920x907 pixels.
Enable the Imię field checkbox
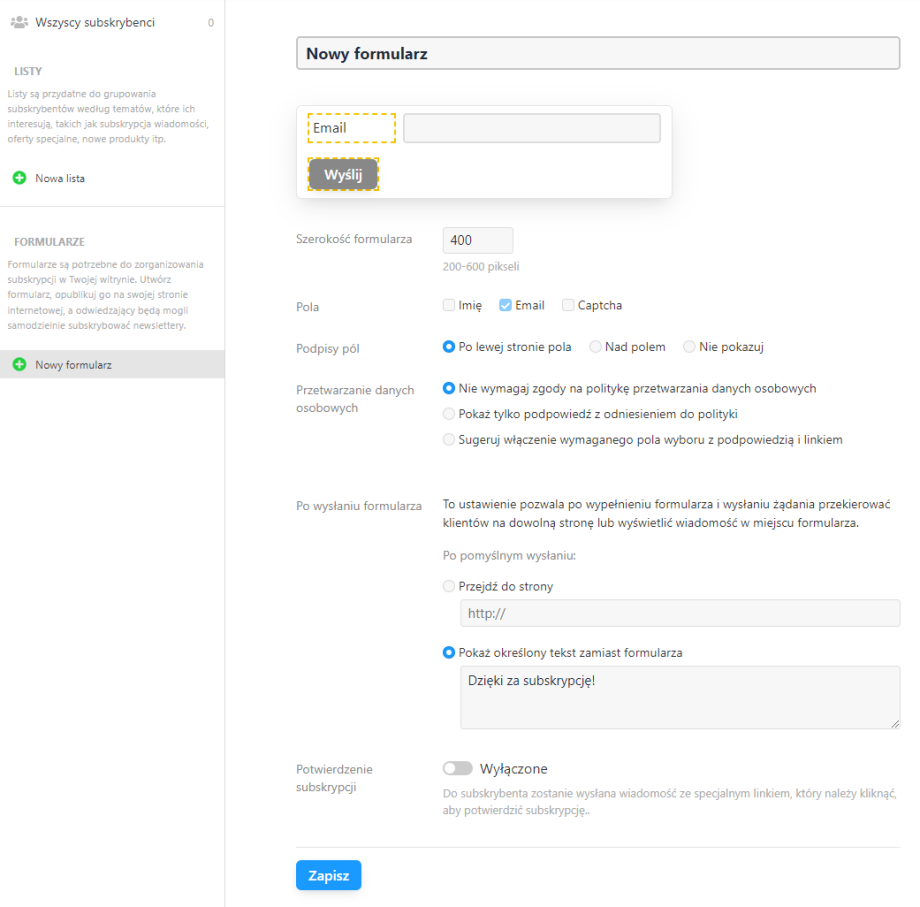point(449,305)
